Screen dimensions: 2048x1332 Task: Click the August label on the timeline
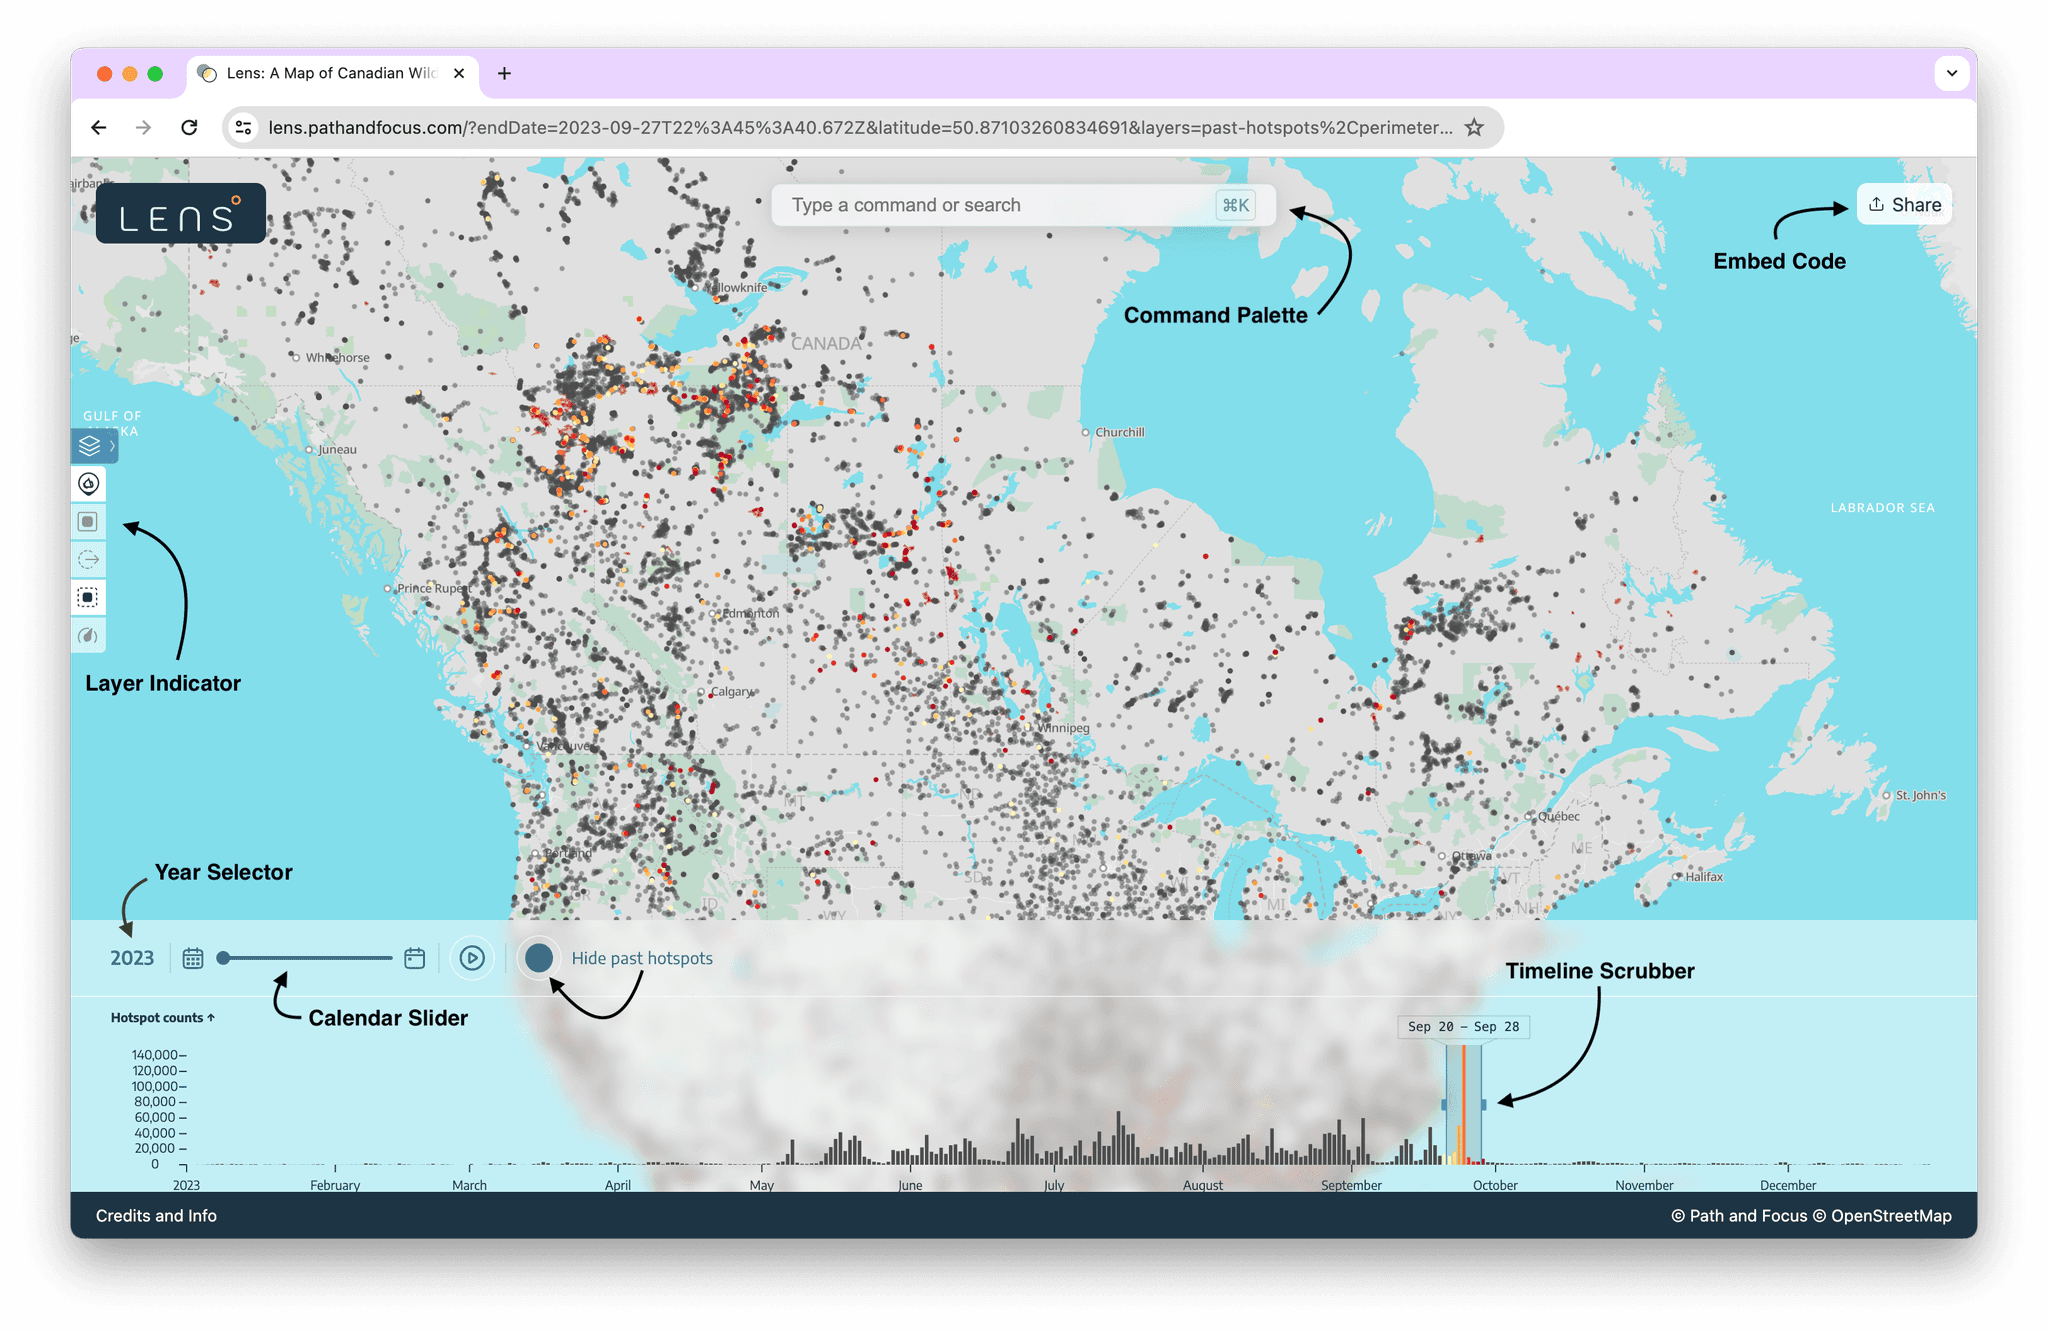pyautogui.click(x=1203, y=1185)
